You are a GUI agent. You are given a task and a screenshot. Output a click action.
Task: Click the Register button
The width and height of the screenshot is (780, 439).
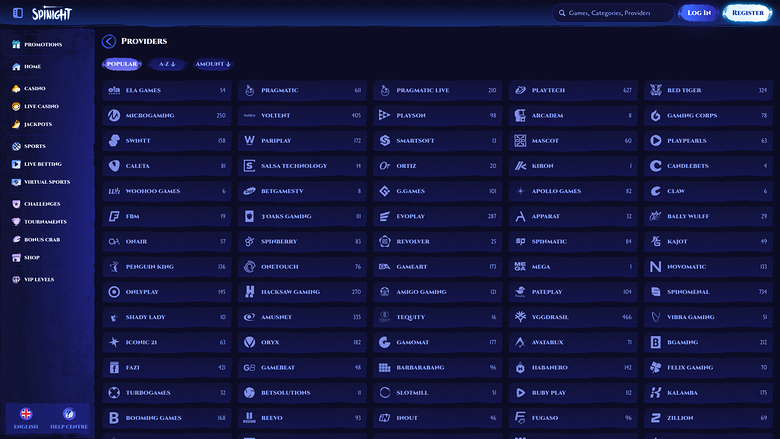tap(747, 13)
